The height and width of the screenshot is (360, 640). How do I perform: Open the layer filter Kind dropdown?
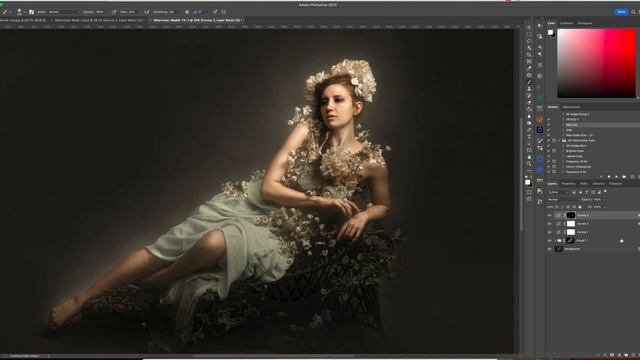tap(558, 192)
